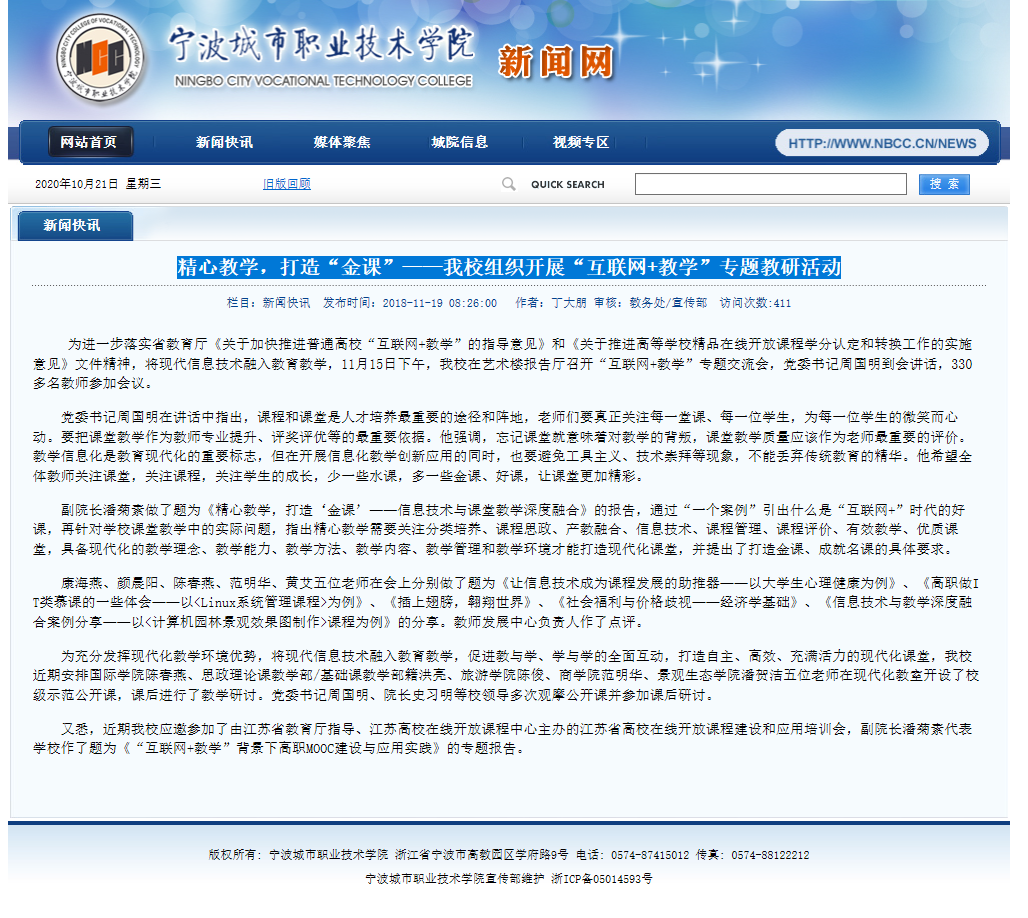Click the date 2020年10月21日 星期三

[x=98, y=184]
